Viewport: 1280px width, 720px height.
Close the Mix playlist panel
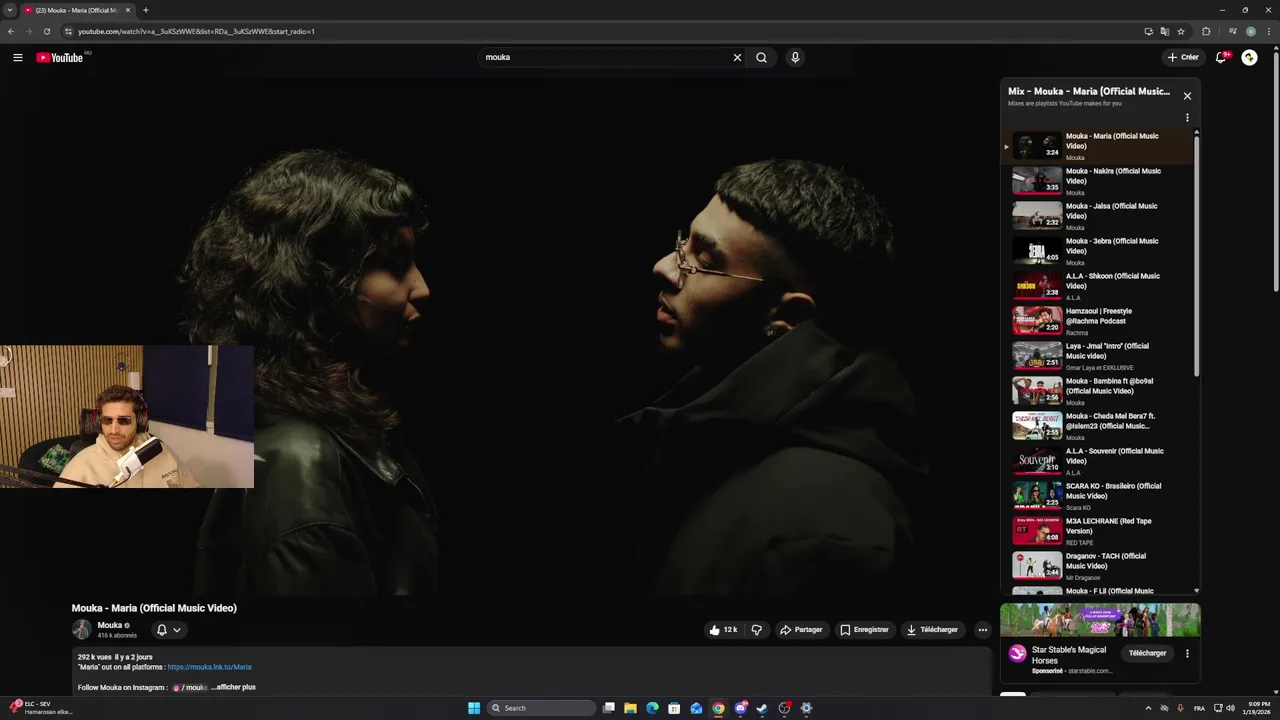1187,96
